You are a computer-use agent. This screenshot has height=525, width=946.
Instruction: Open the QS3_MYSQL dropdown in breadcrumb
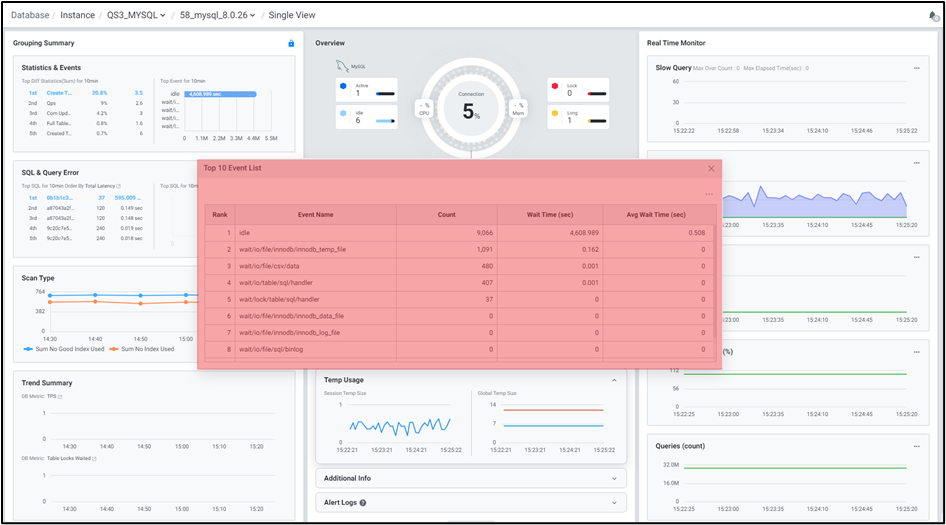point(137,16)
